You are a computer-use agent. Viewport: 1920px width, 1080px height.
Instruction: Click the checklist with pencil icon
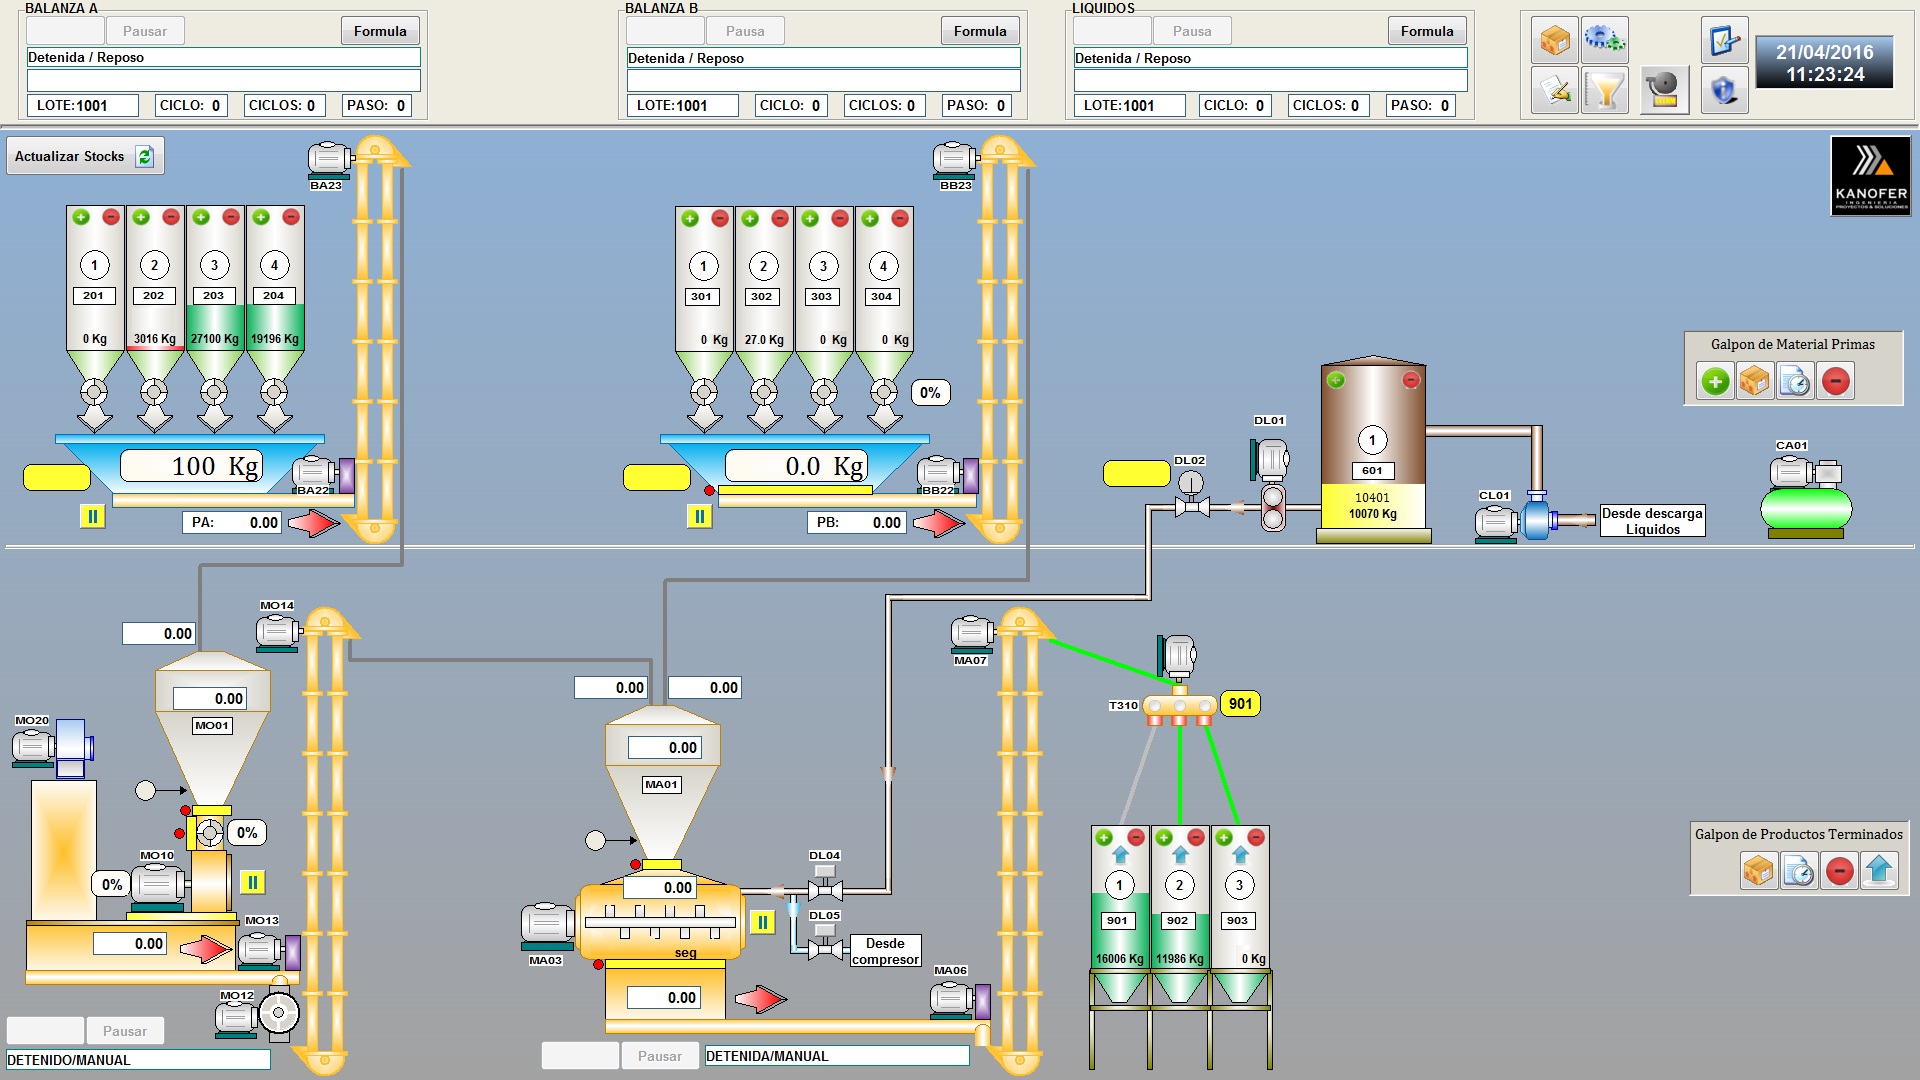pyautogui.click(x=1723, y=40)
